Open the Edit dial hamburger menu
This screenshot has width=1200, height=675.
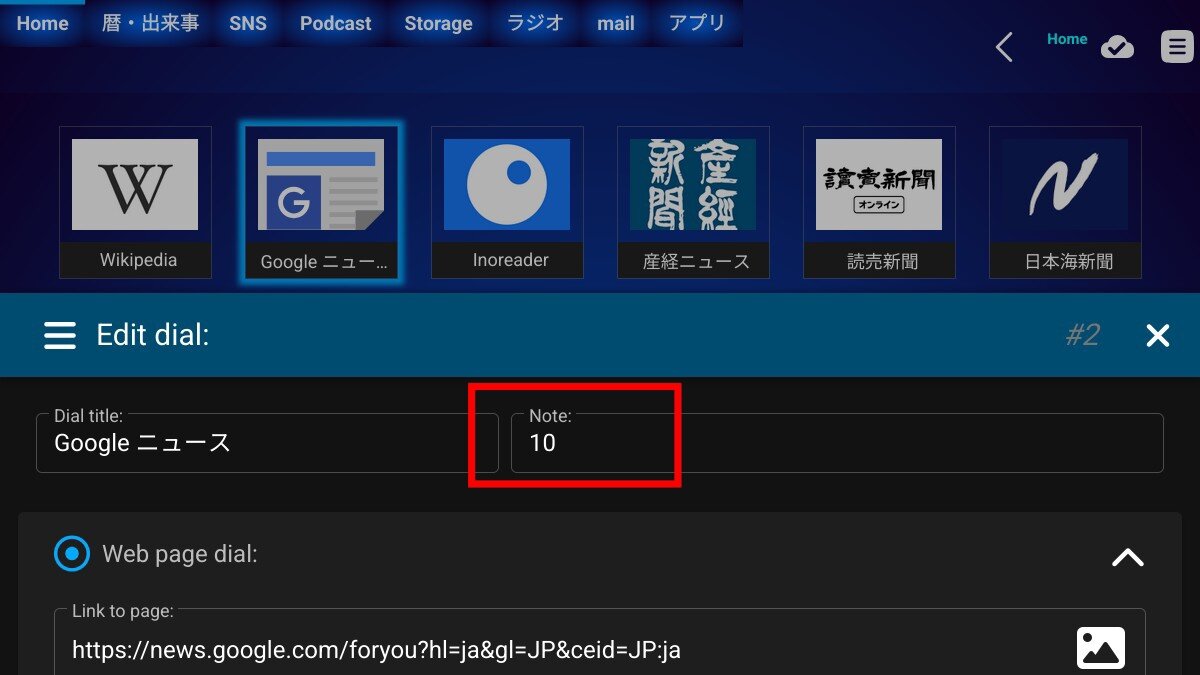point(60,335)
